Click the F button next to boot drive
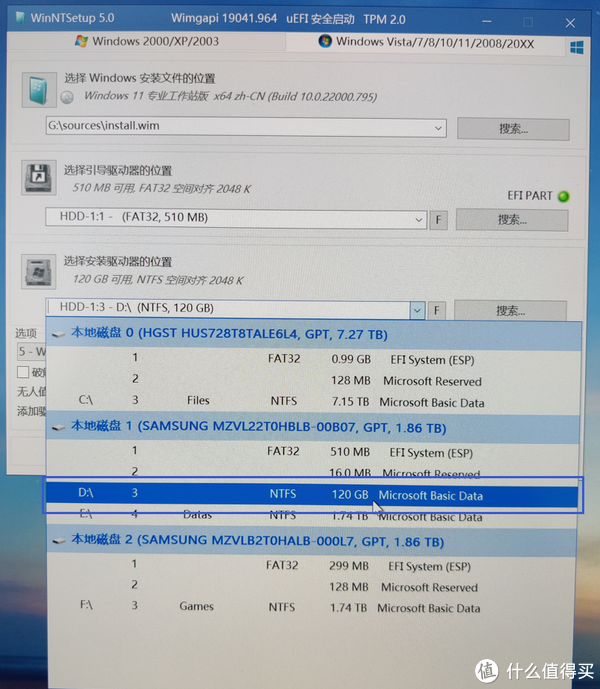The height and width of the screenshot is (689, 600). pyautogui.click(x=438, y=220)
